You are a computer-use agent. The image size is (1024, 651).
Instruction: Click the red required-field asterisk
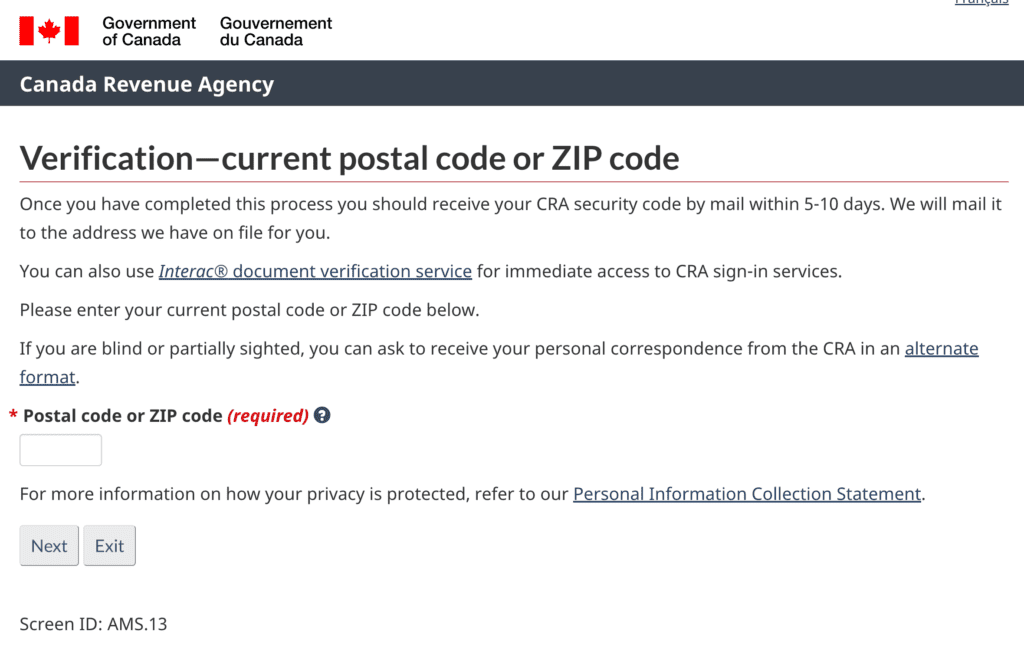point(13,415)
